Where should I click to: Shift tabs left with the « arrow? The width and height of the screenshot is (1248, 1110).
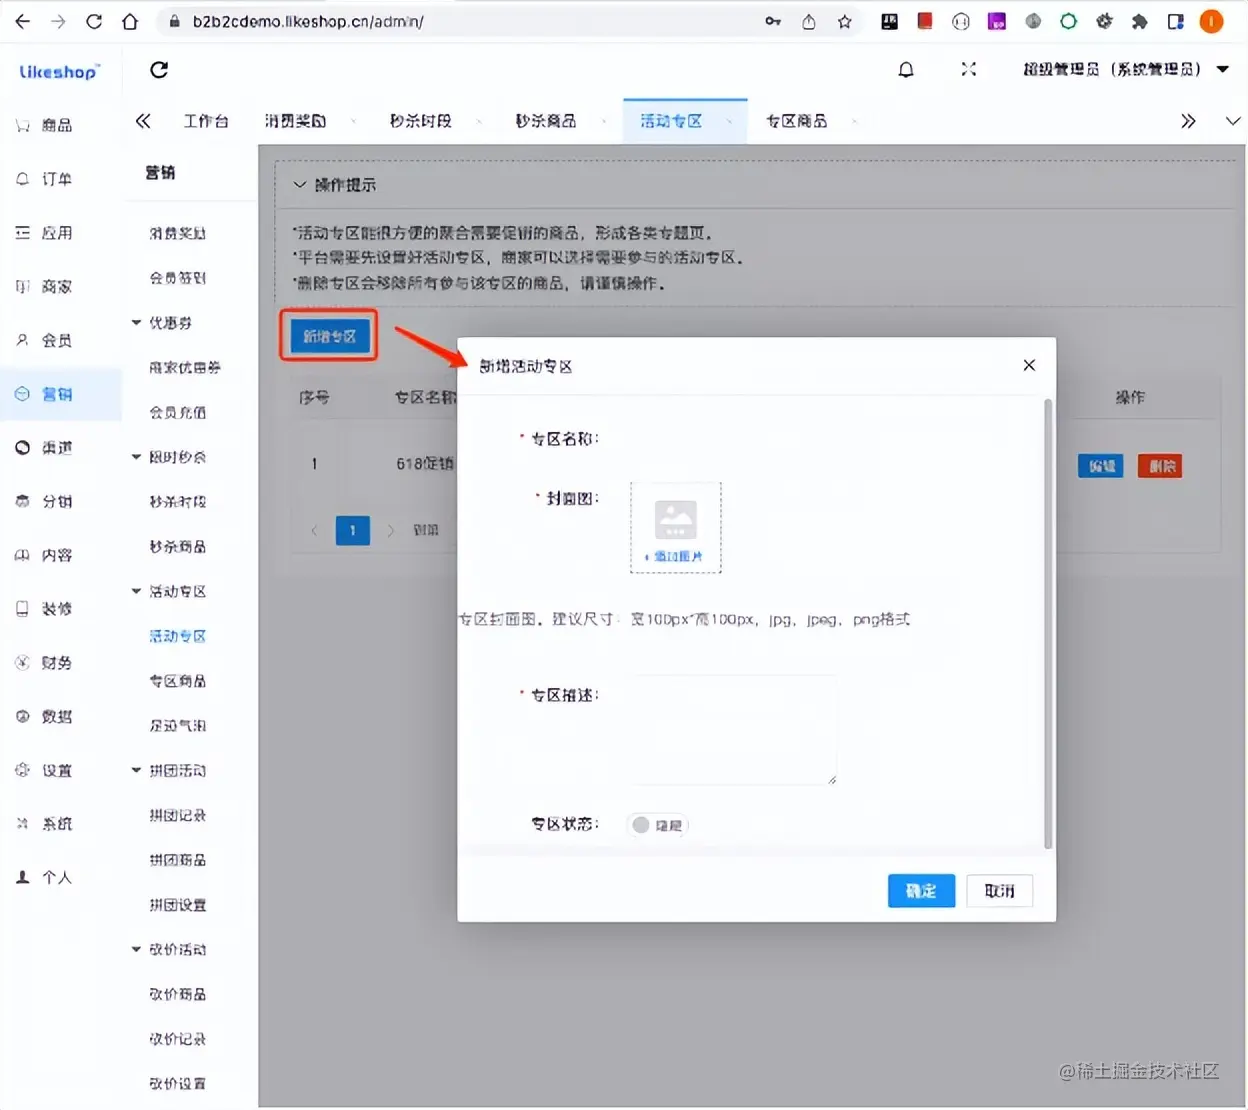click(143, 121)
